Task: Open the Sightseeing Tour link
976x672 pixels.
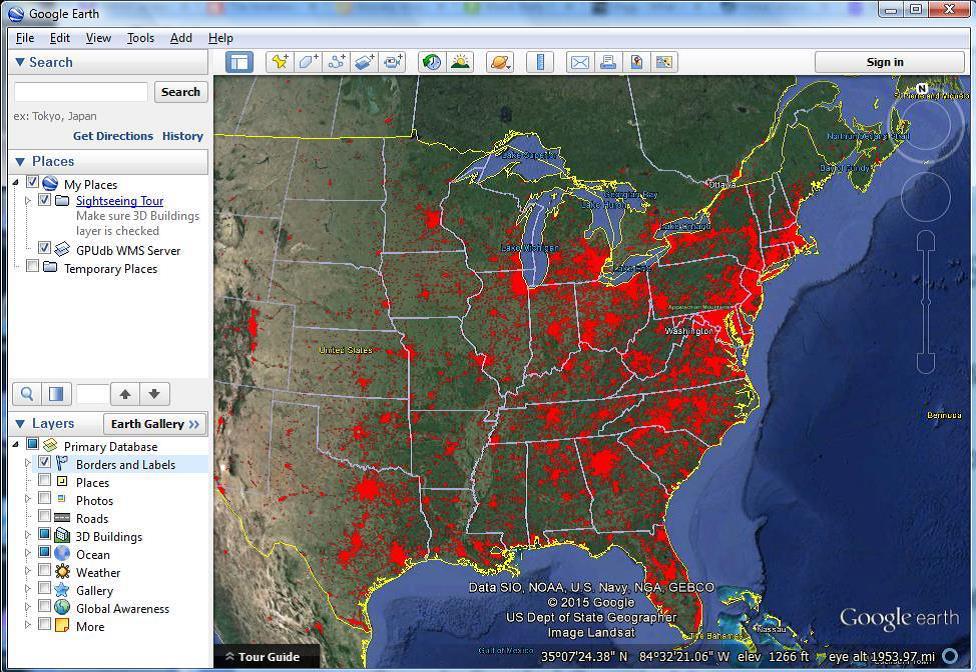Action: 120,201
